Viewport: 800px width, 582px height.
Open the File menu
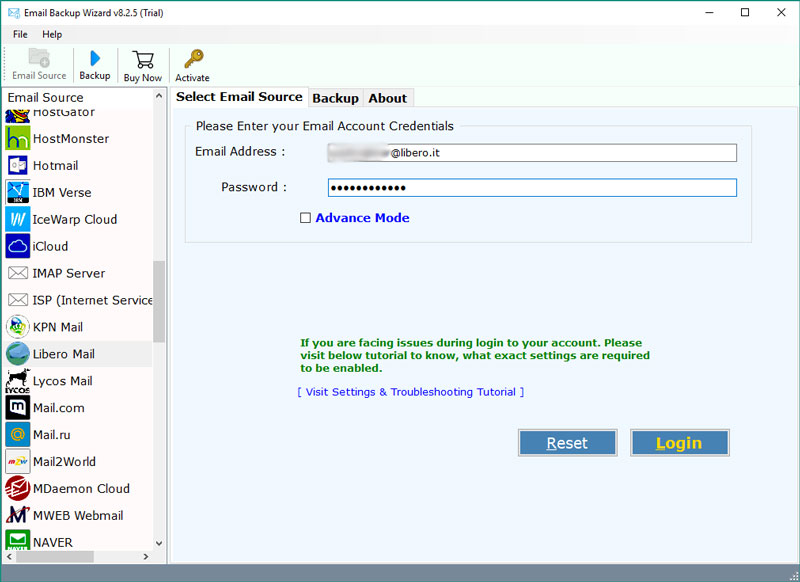20,34
